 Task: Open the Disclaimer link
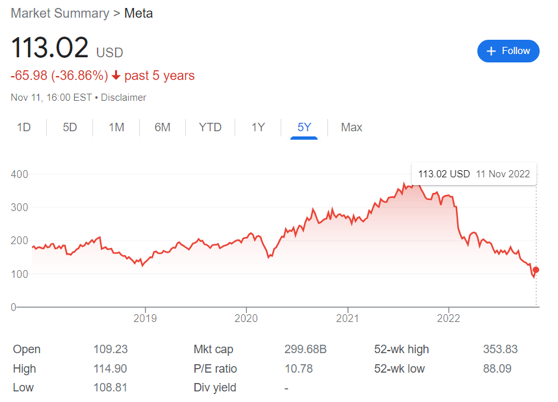[123, 97]
